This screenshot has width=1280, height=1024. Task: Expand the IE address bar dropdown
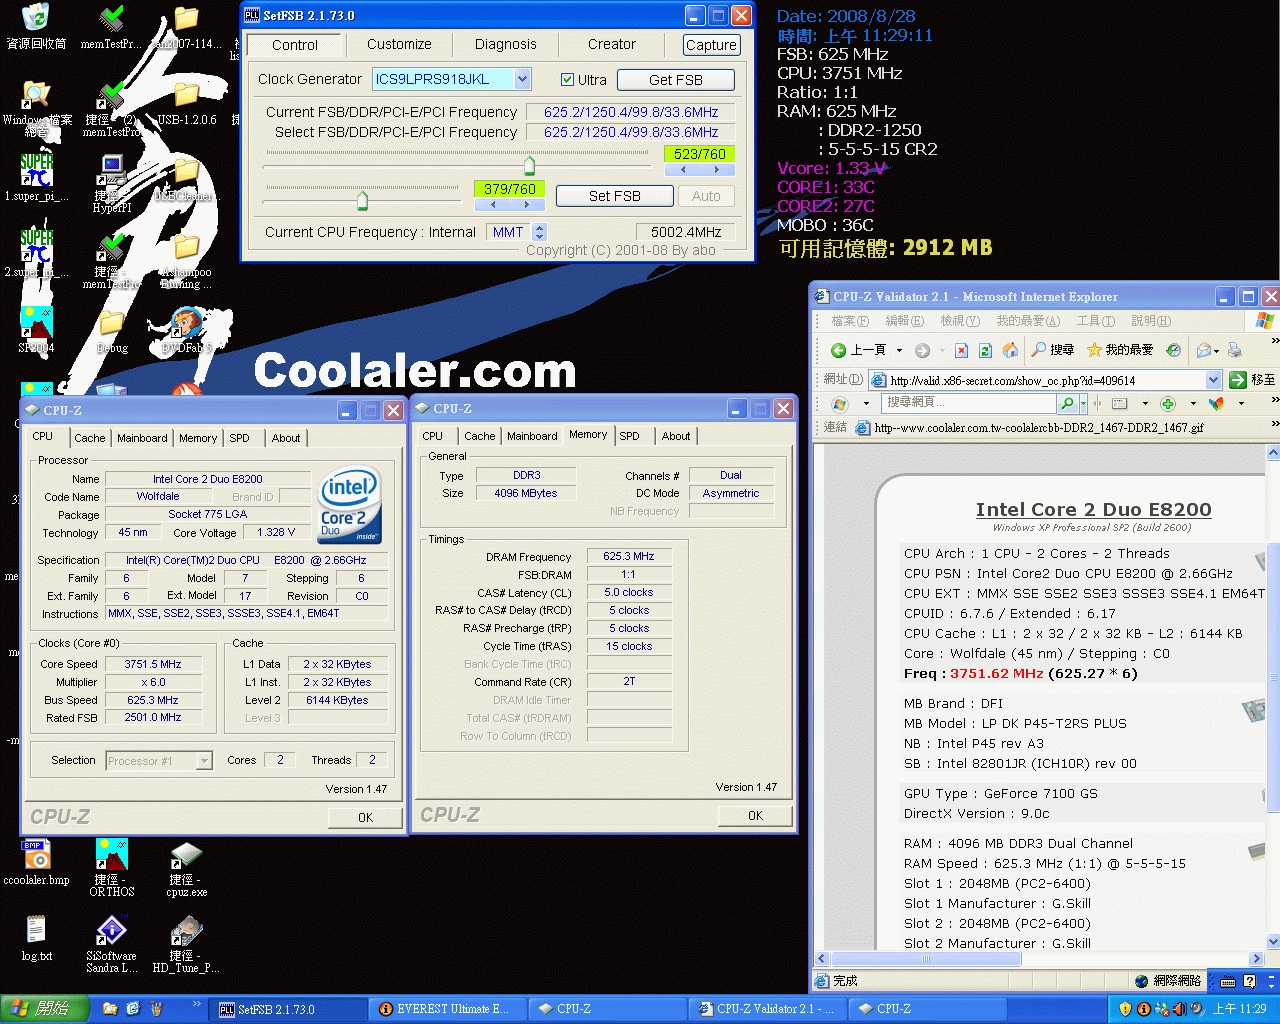[1213, 380]
